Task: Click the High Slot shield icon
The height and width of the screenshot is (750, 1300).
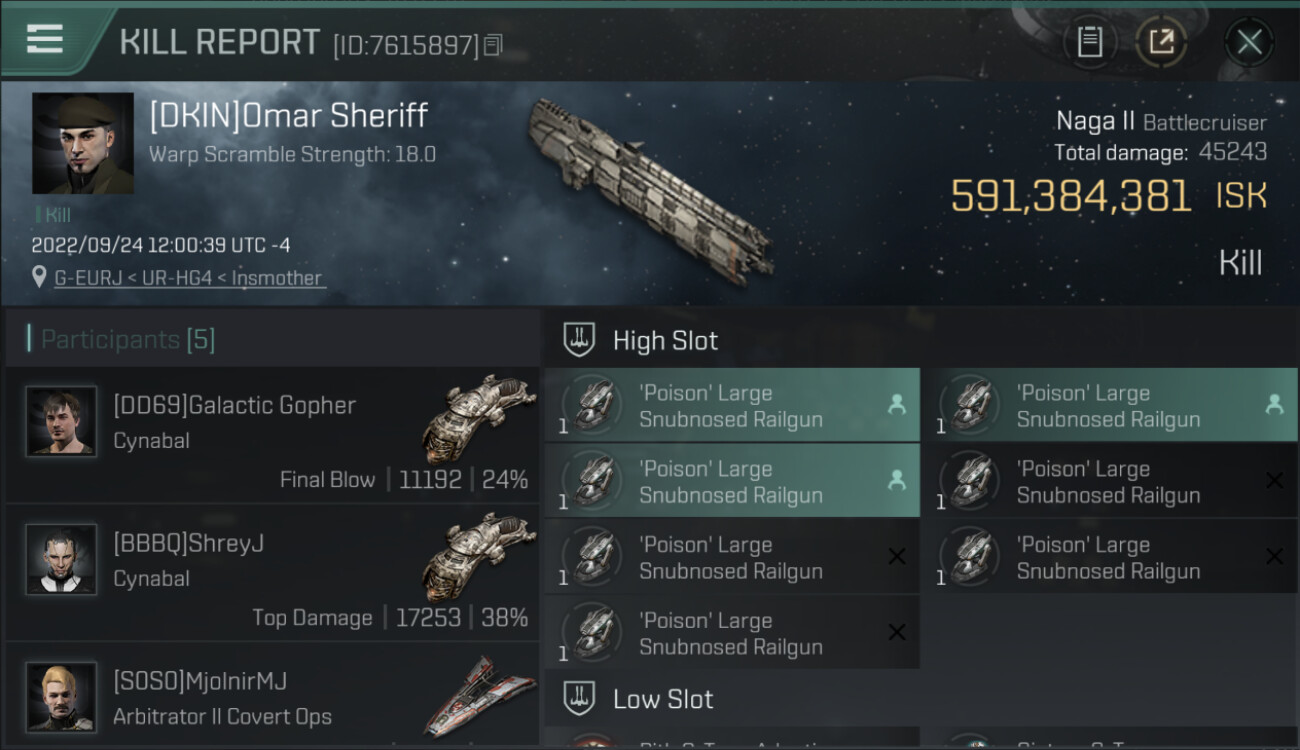Action: [x=579, y=340]
